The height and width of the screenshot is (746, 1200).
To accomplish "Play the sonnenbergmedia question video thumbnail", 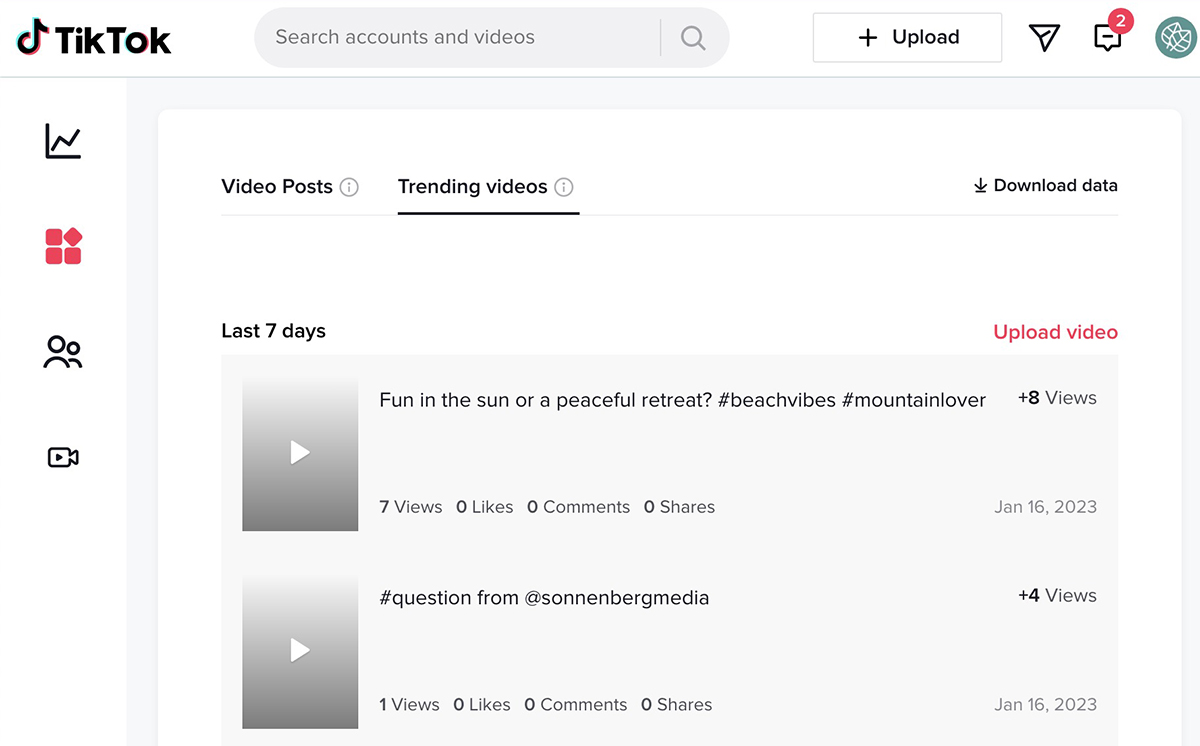I will [300, 651].
